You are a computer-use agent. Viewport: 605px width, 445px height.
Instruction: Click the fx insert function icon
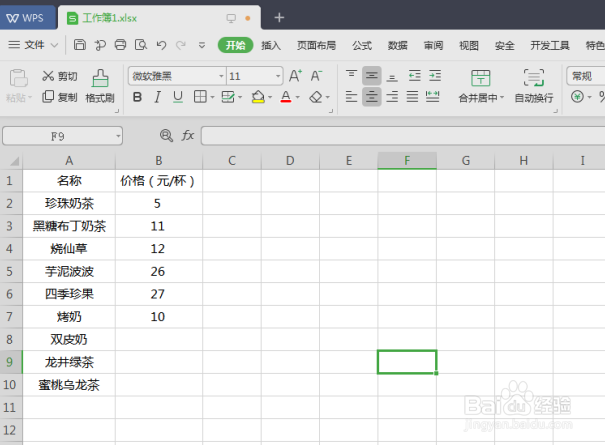pyautogui.click(x=188, y=135)
